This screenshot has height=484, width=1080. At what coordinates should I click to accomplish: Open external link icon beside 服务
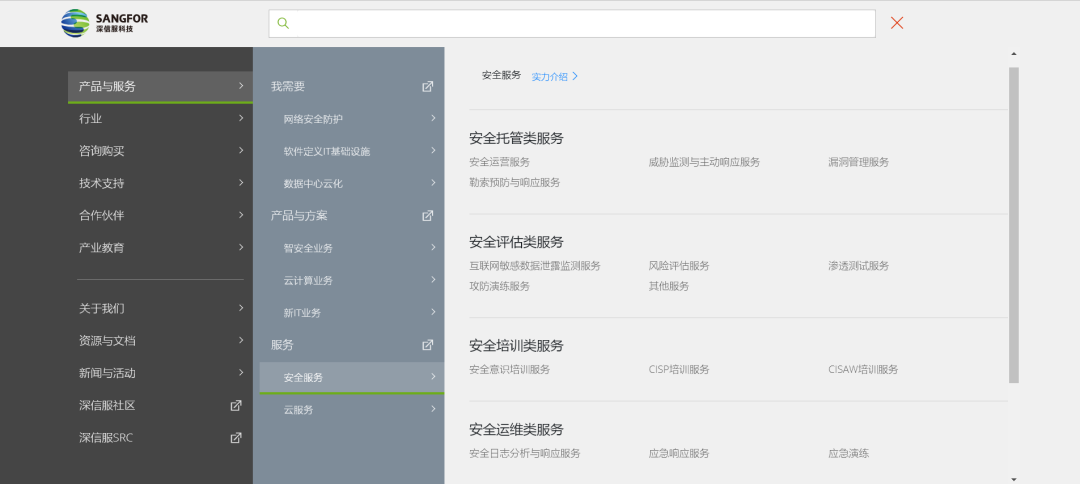428,345
